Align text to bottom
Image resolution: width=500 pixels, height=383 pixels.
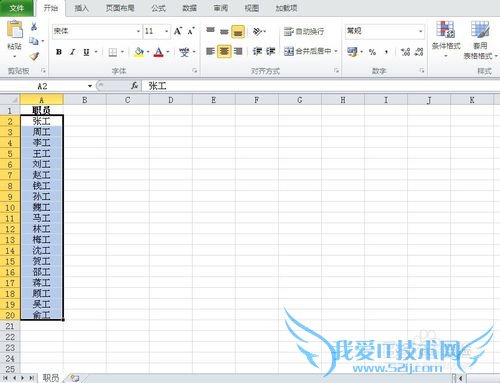click(x=238, y=32)
